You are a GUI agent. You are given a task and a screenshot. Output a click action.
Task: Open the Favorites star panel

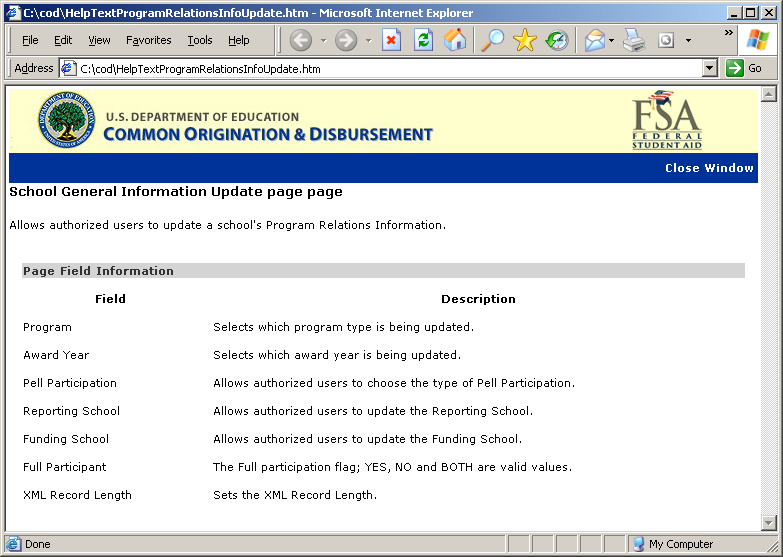coord(524,40)
